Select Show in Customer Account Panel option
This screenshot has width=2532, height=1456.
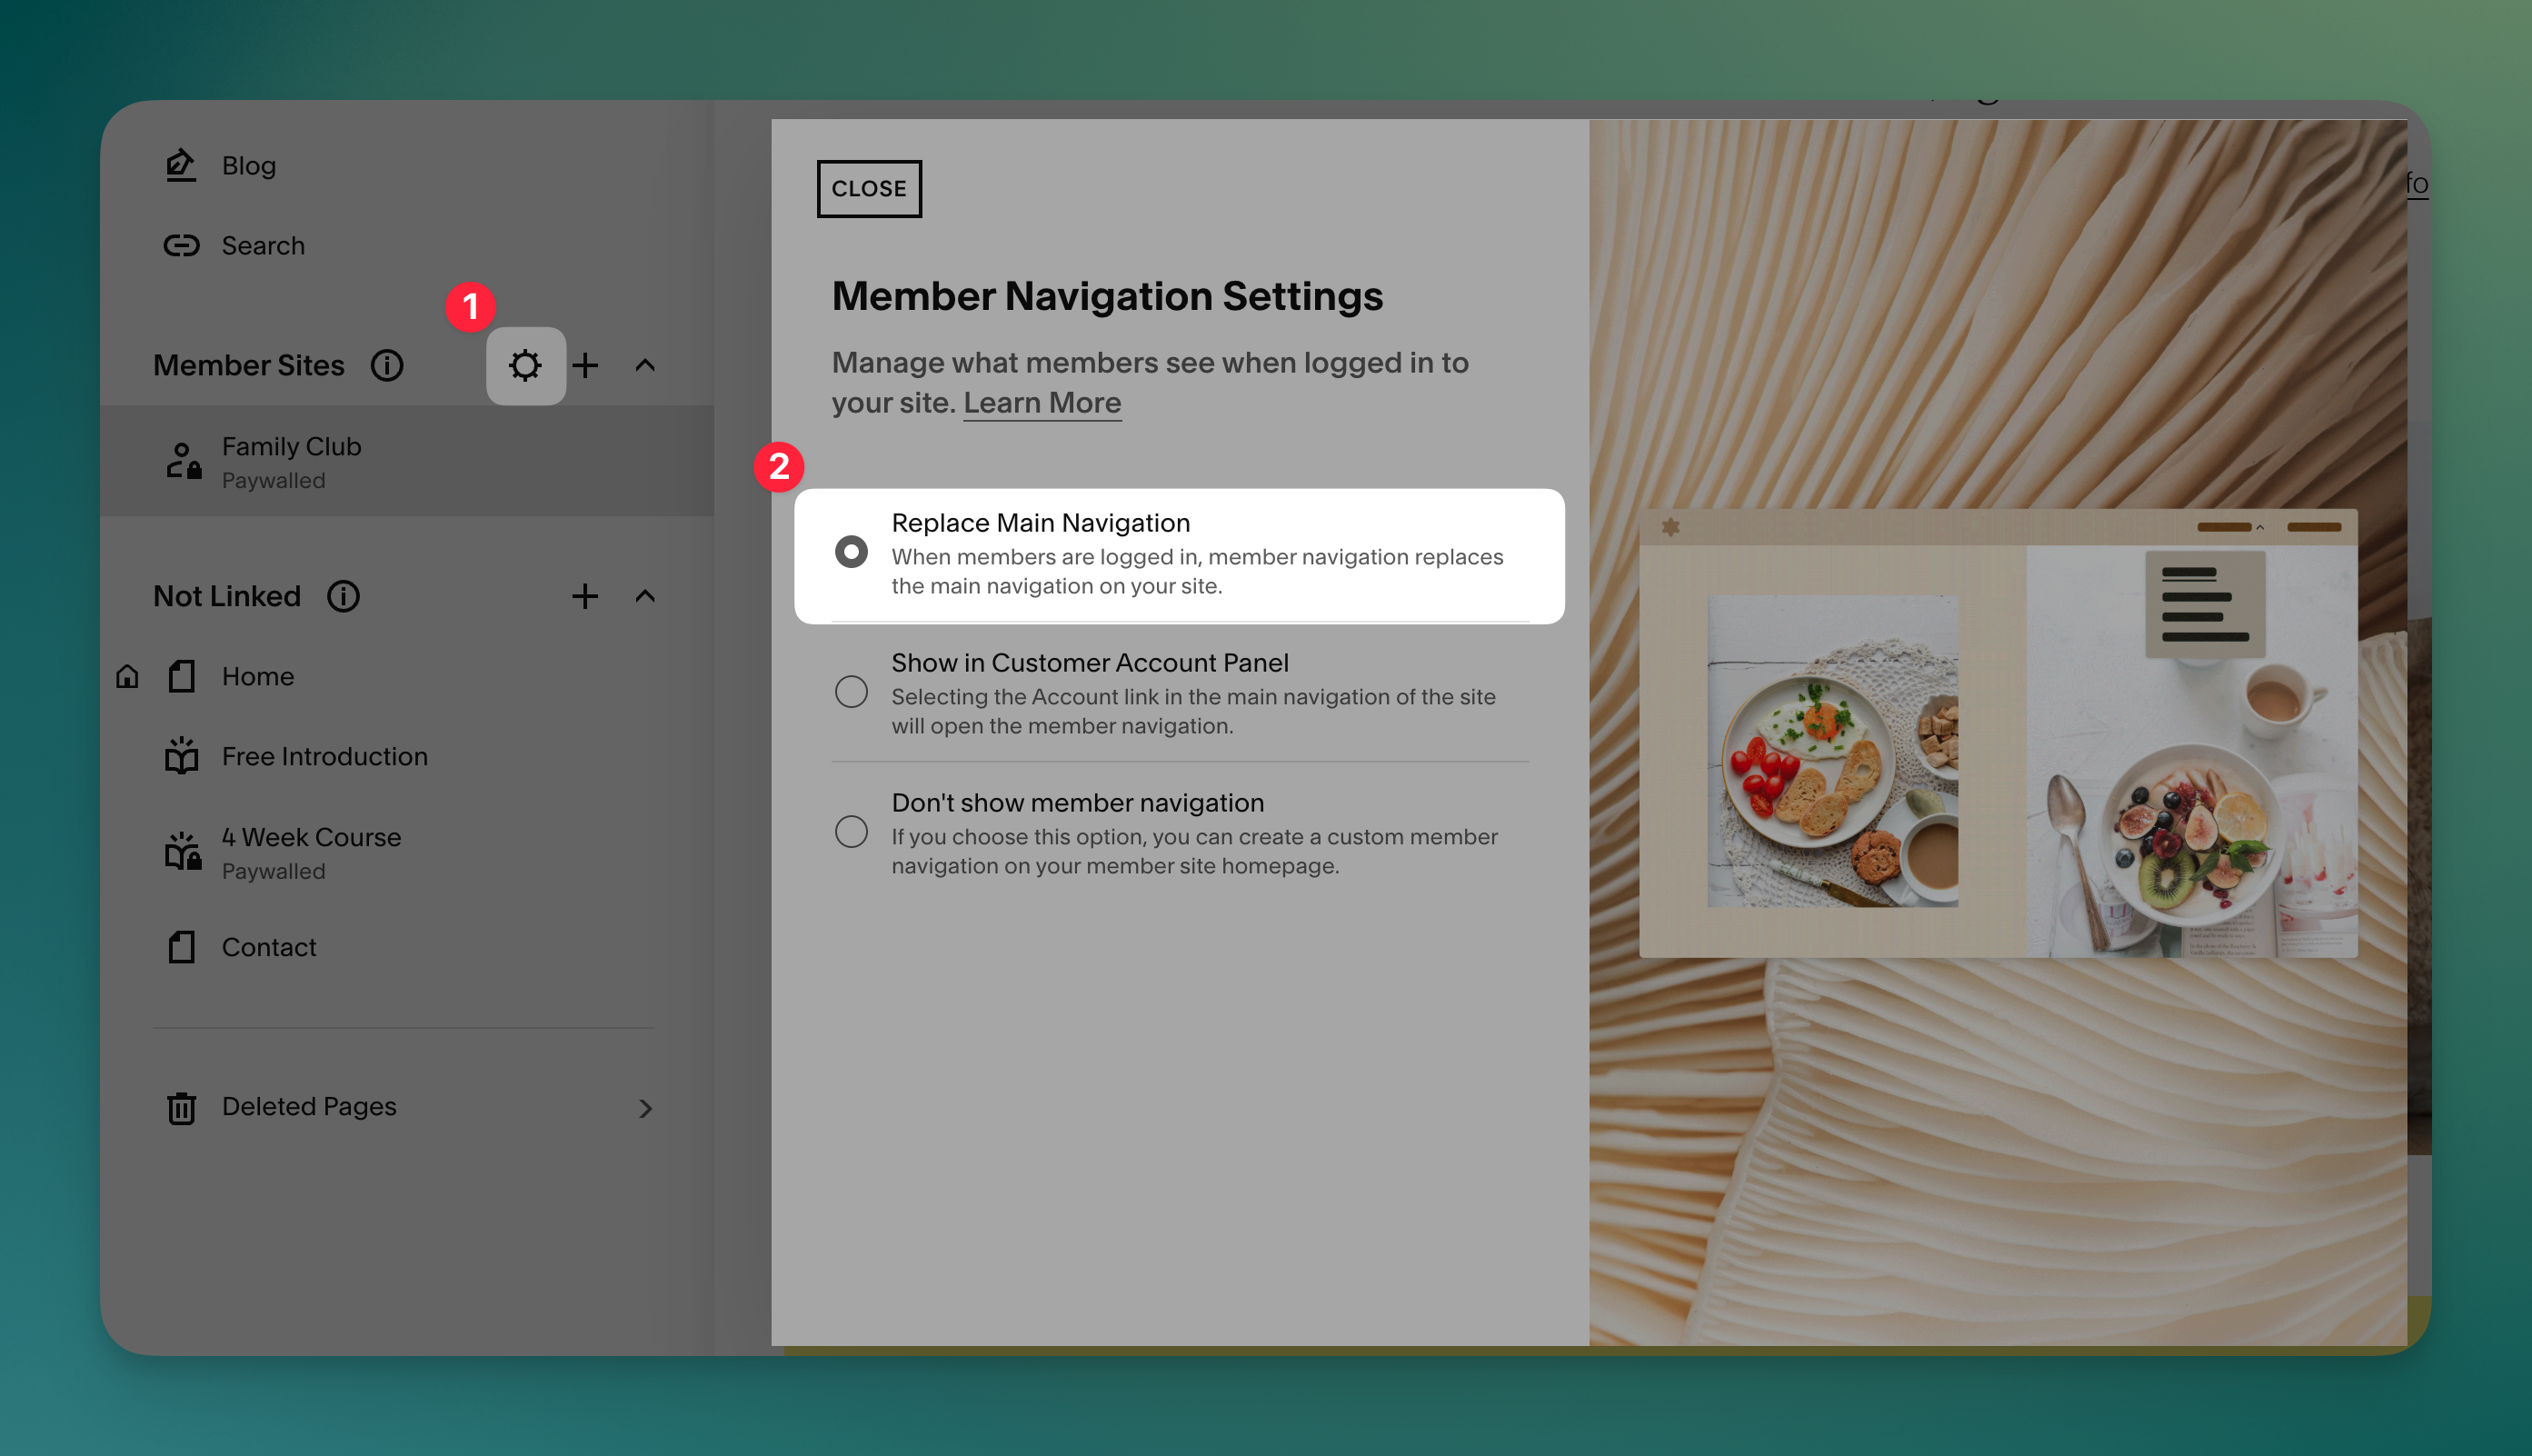pyautogui.click(x=851, y=692)
